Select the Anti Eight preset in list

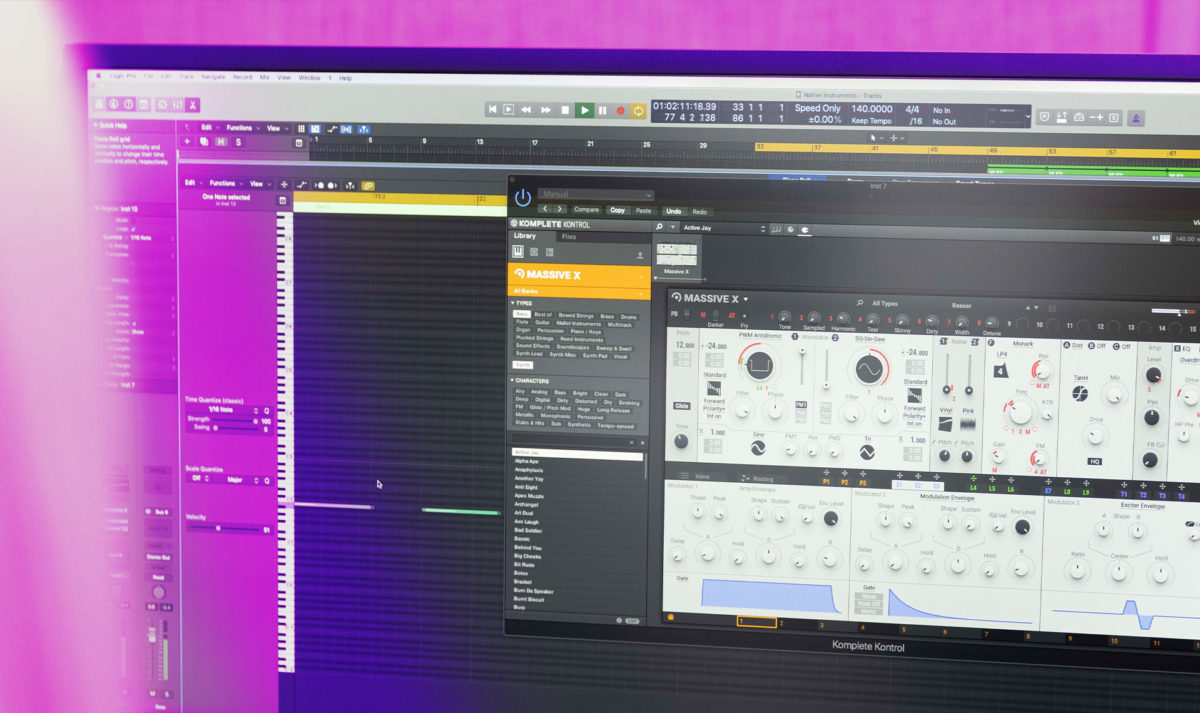tap(527, 487)
